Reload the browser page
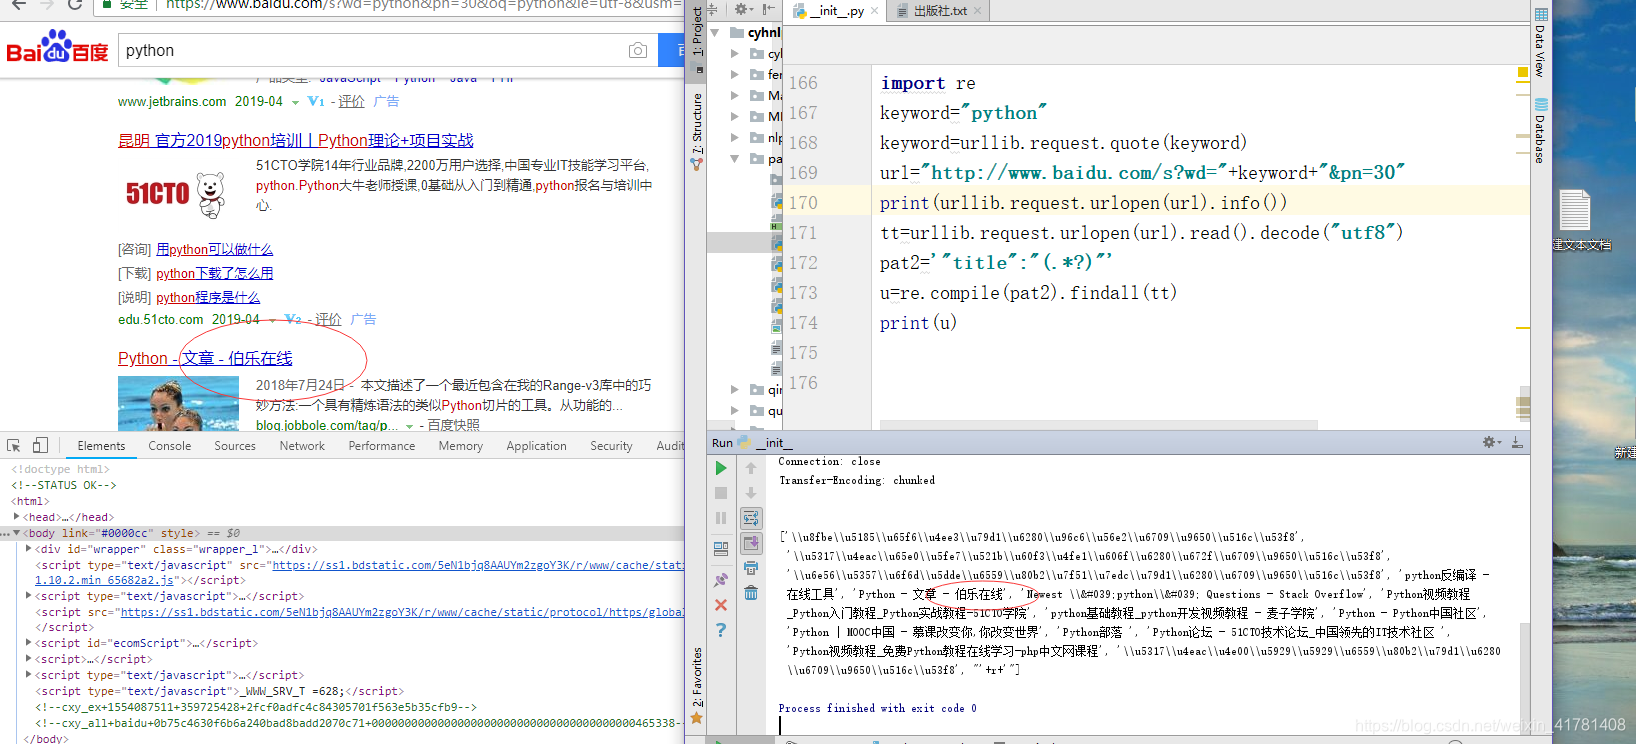 point(75,5)
